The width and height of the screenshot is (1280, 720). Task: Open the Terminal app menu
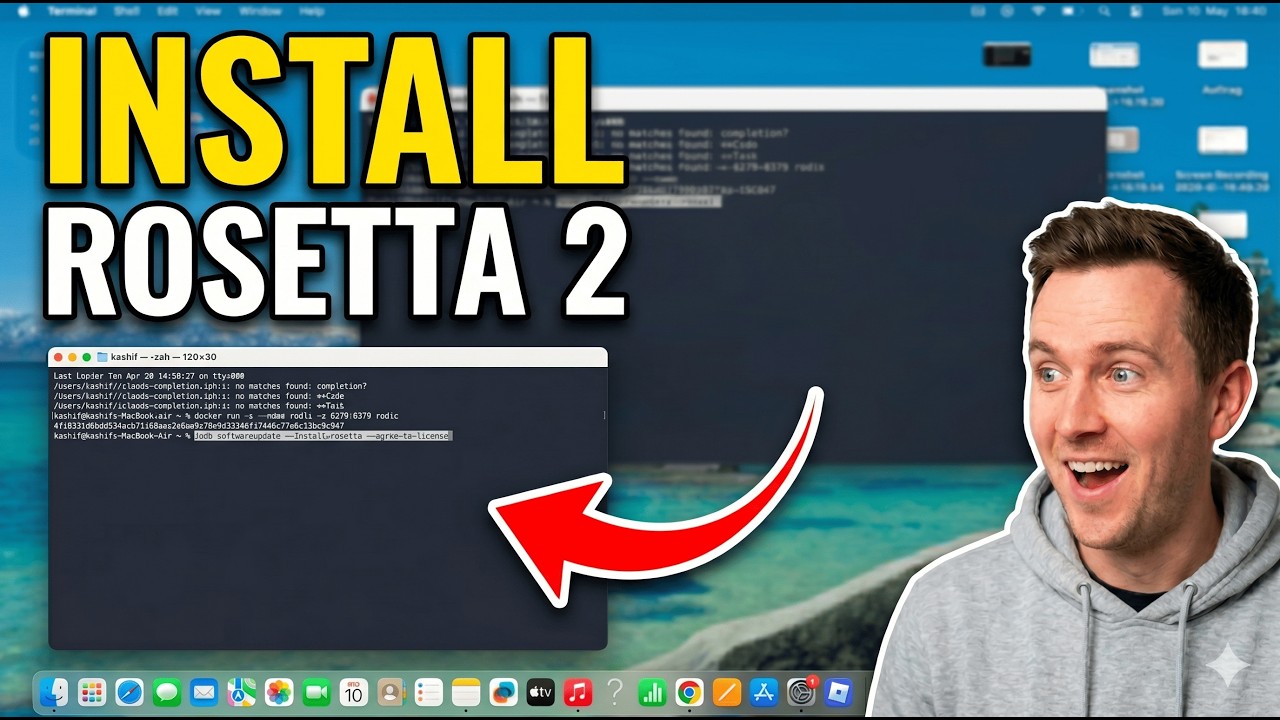pos(72,11)
